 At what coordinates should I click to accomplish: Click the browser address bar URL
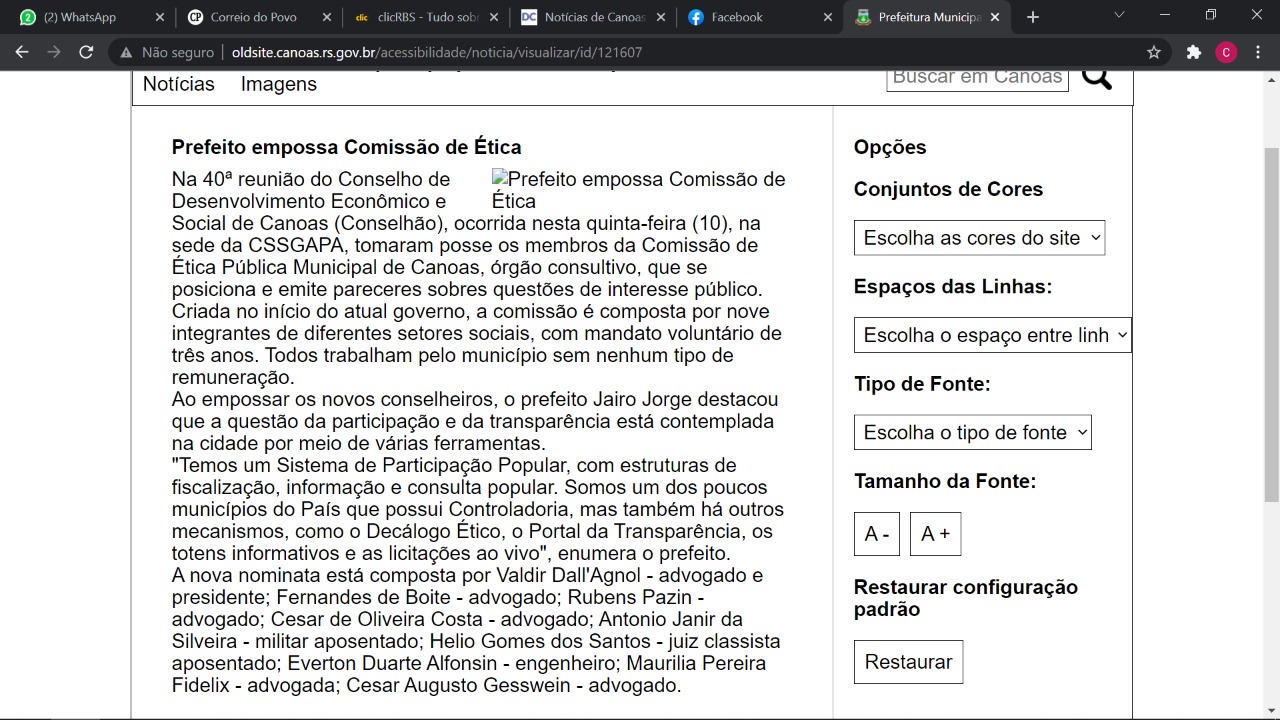437,52
